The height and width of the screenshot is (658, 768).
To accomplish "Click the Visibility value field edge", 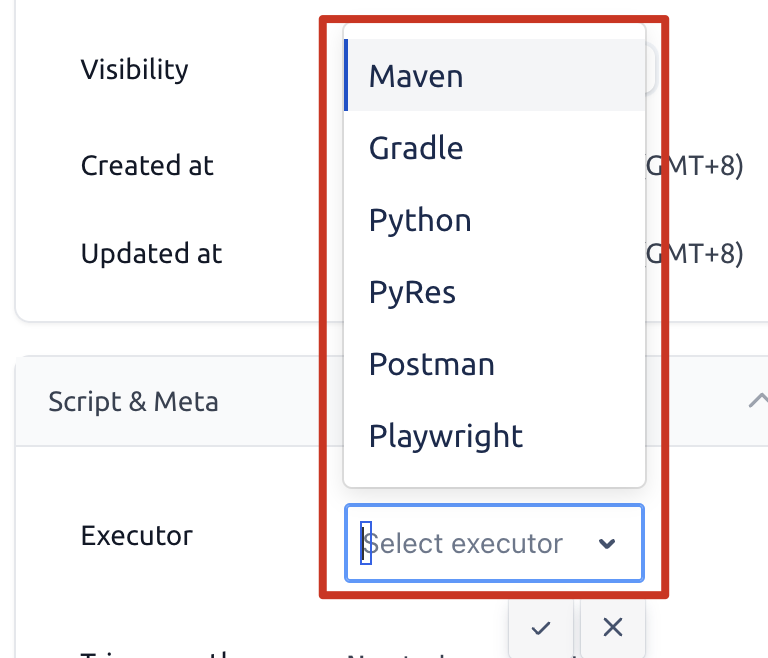I will tap(651, 70).
